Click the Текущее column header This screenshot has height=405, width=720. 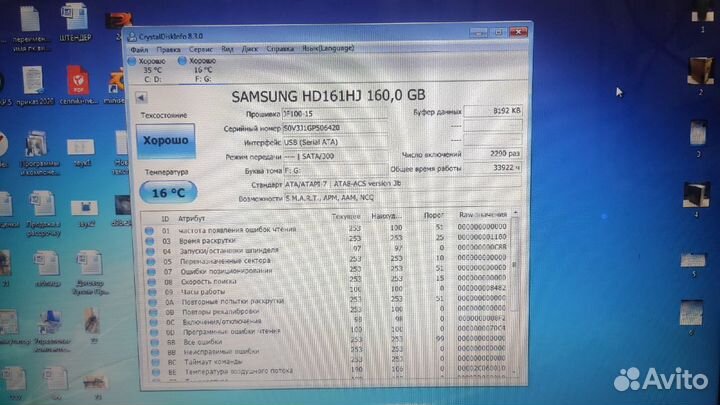click(346, 216)
